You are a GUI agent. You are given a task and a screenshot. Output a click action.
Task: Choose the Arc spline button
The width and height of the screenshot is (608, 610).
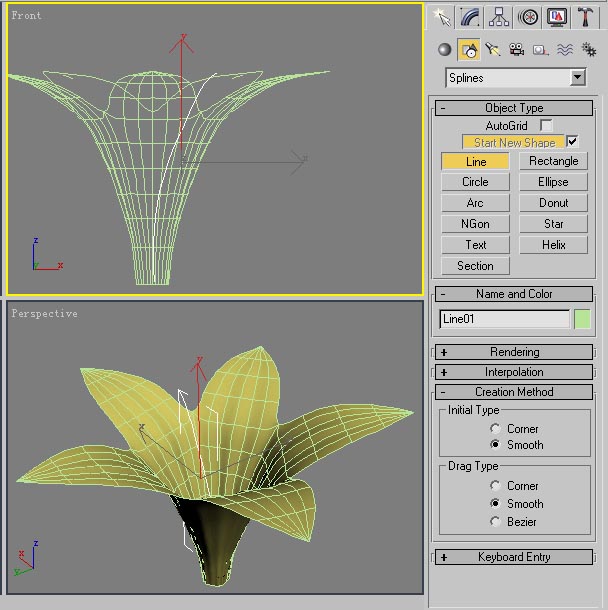pos(475,203)
